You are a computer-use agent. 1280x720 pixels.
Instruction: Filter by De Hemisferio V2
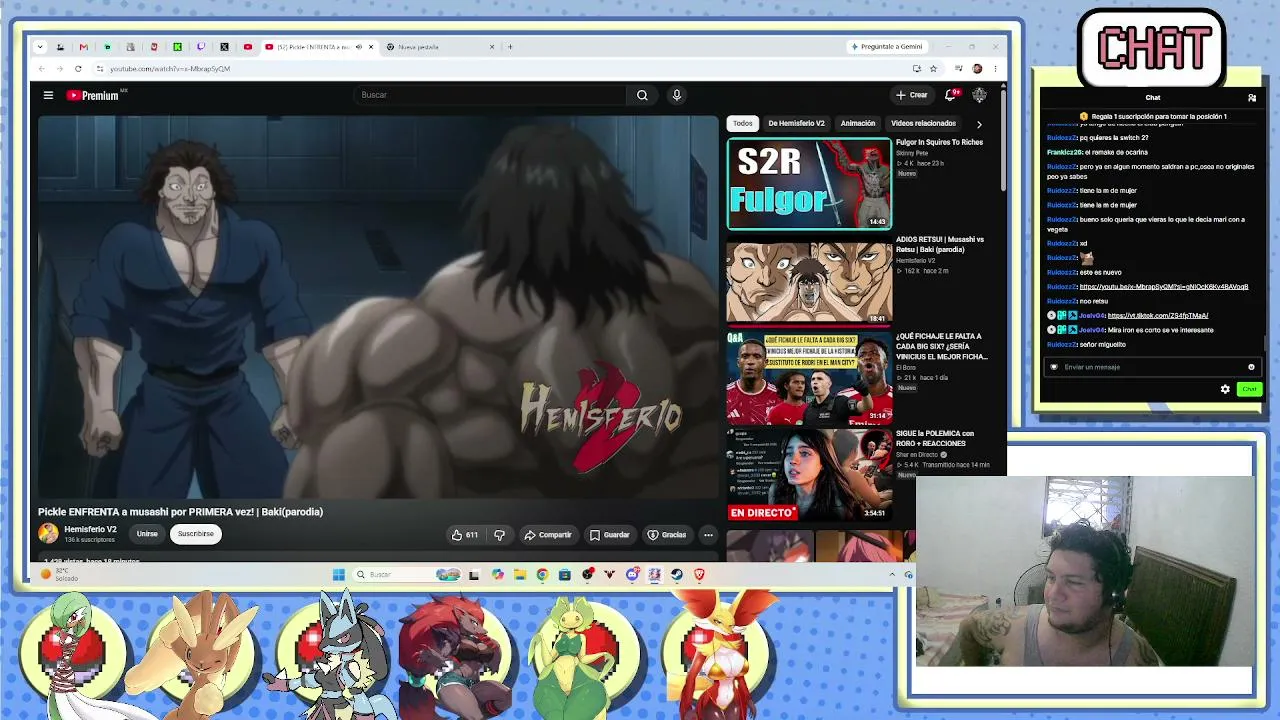point(796,123)
